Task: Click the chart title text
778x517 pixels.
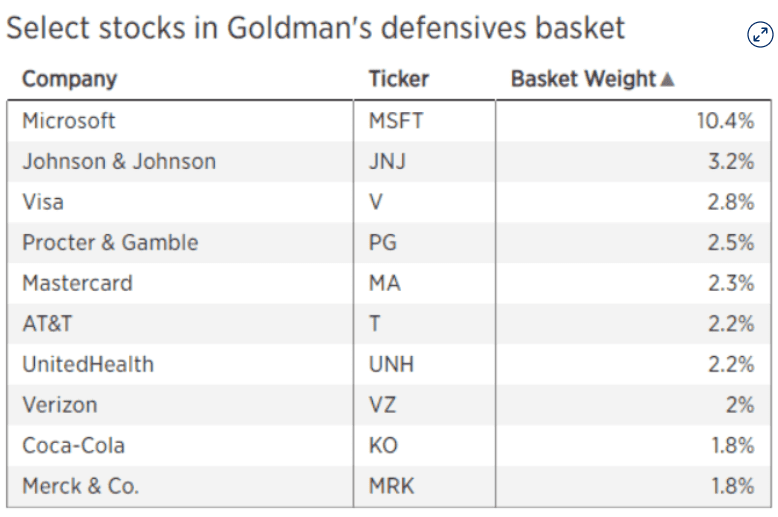Action: (x=315, y=28)
